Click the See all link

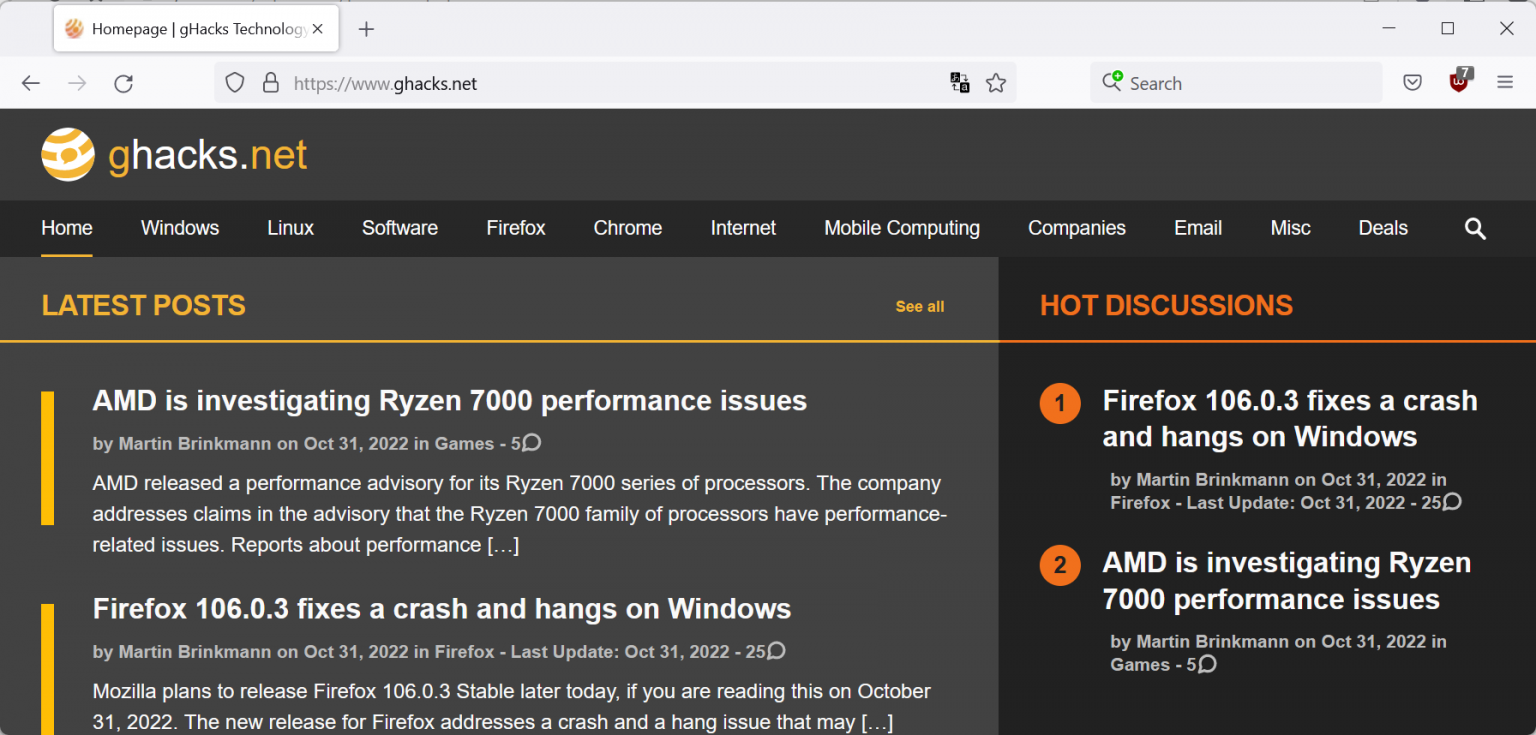(x=918, y=306)
